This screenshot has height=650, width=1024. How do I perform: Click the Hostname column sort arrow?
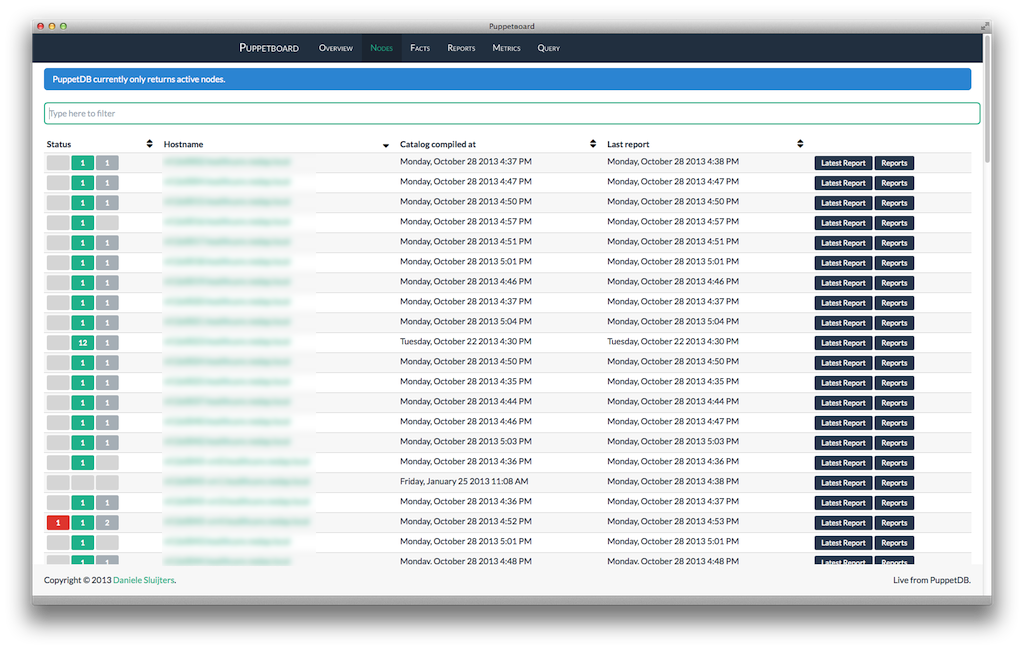click(386, 145)
